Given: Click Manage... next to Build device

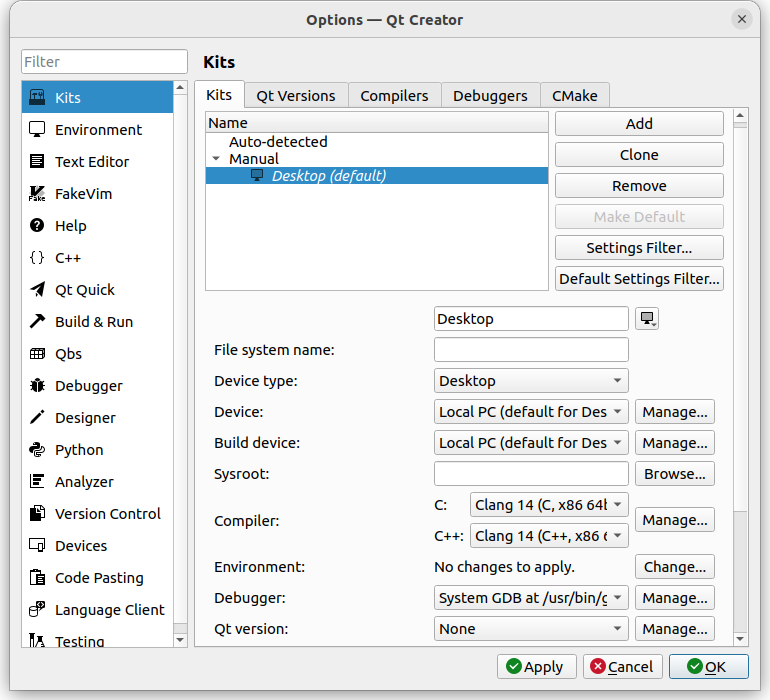Looking at the screenshot, I should 675,443.
